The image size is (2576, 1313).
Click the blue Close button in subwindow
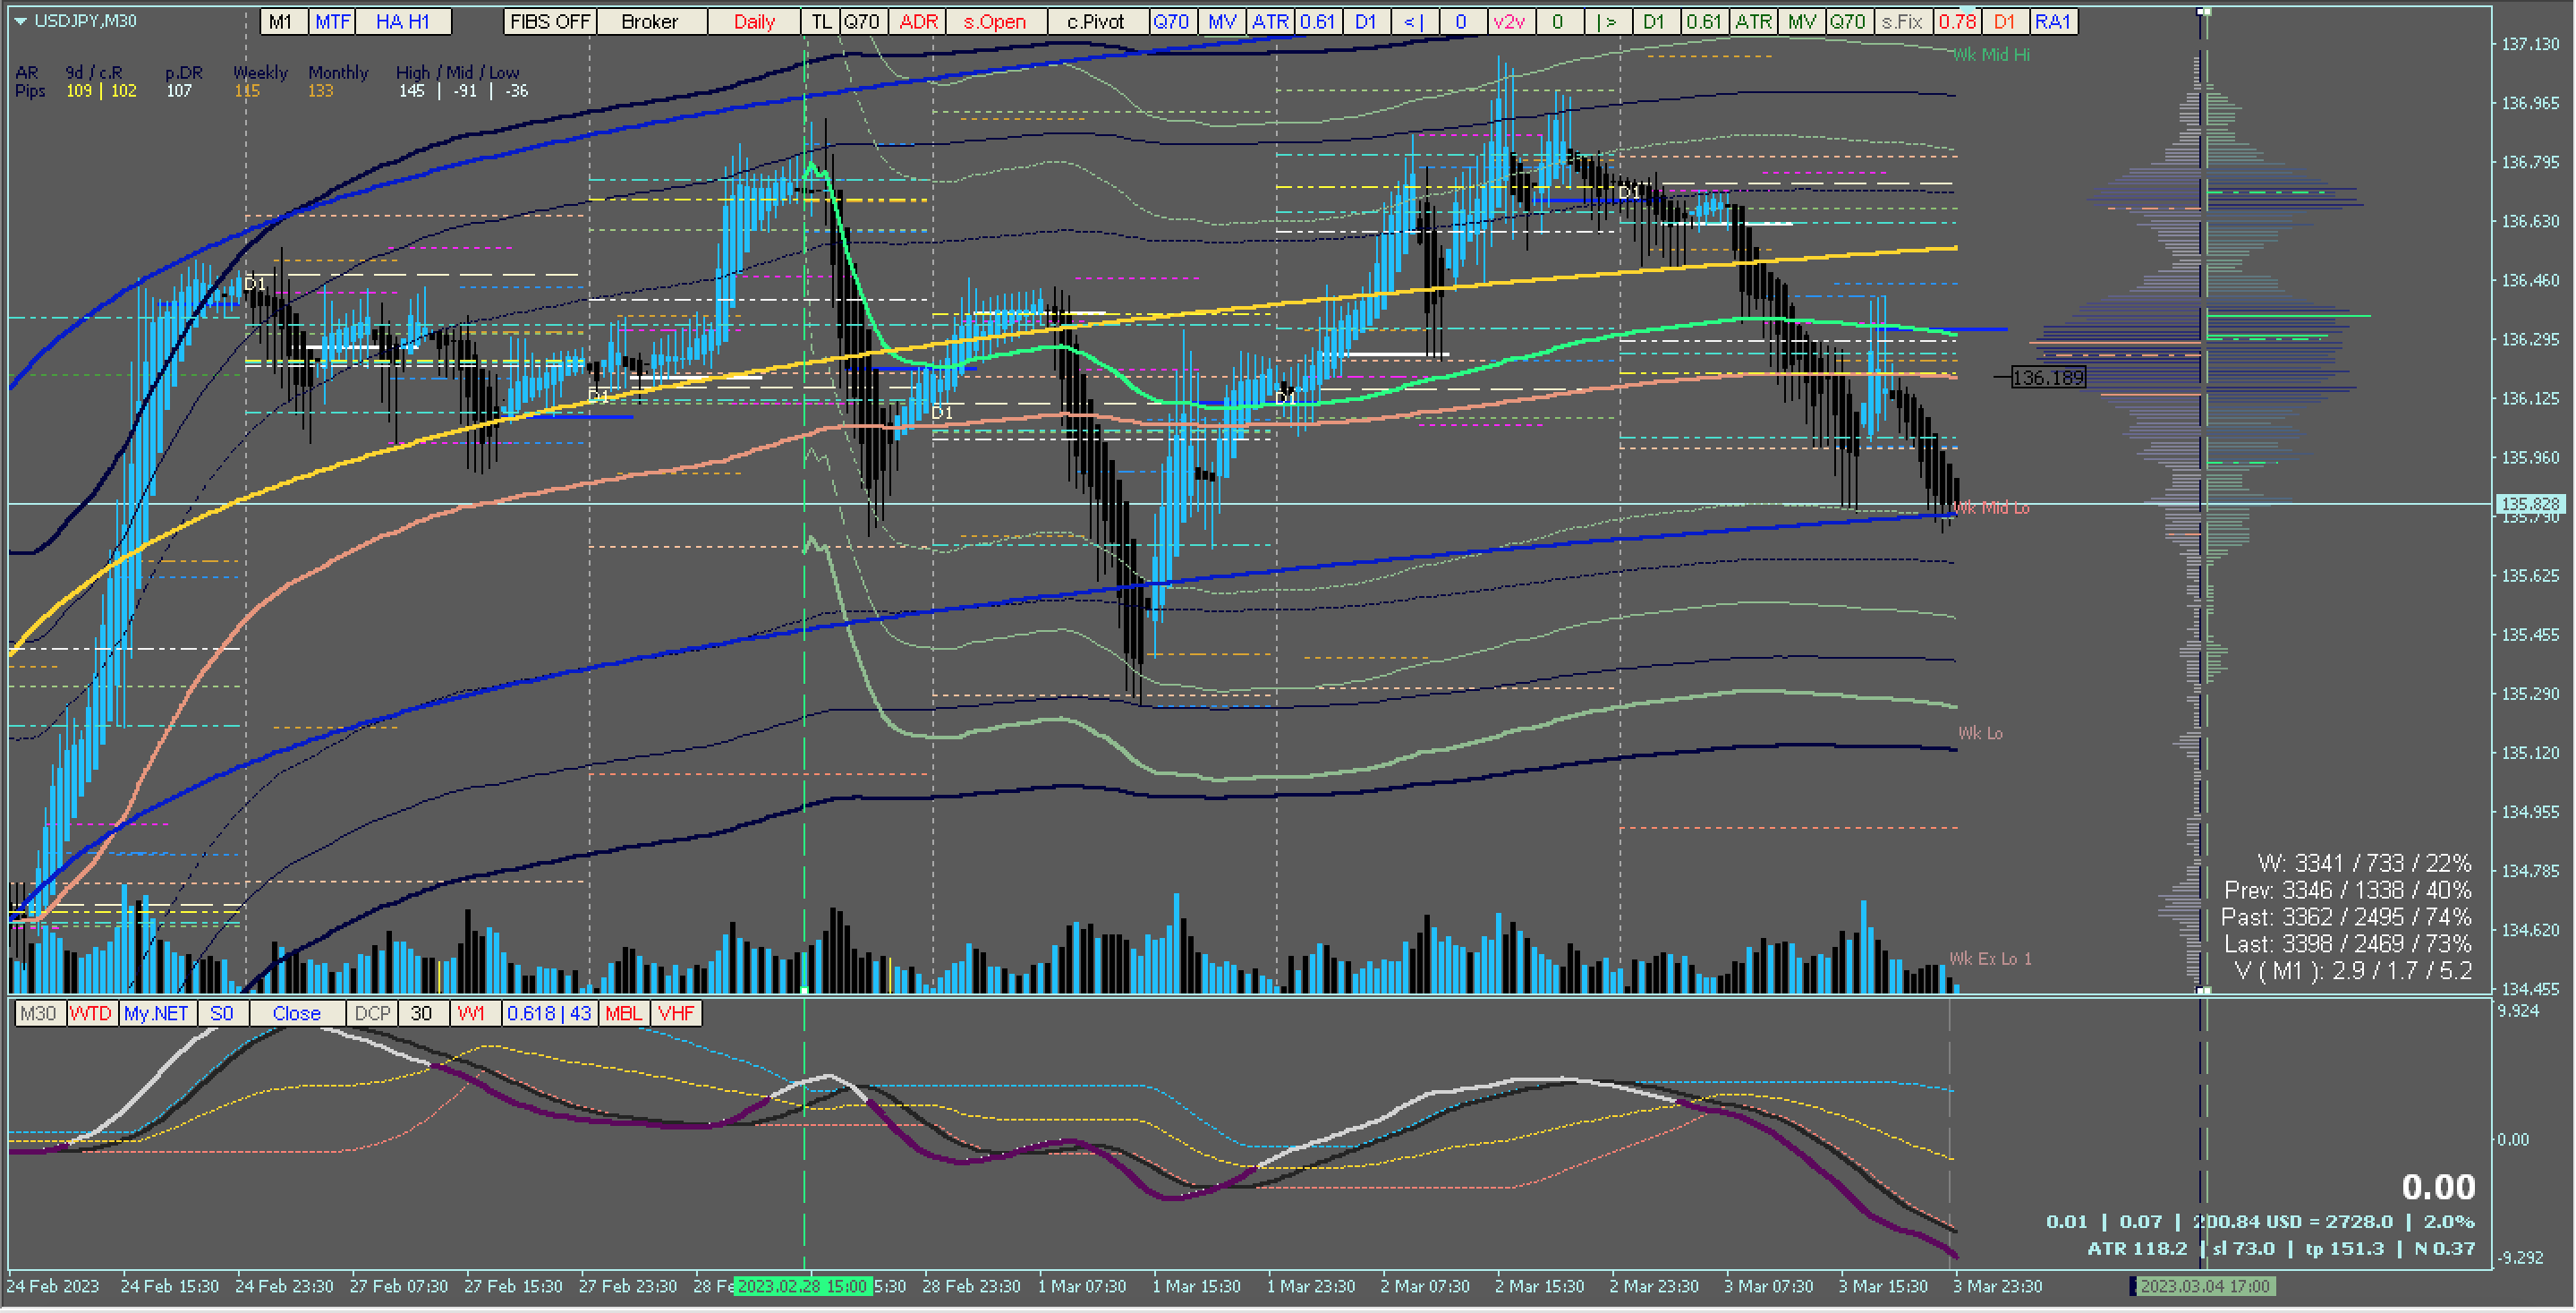coord(296,1013)
